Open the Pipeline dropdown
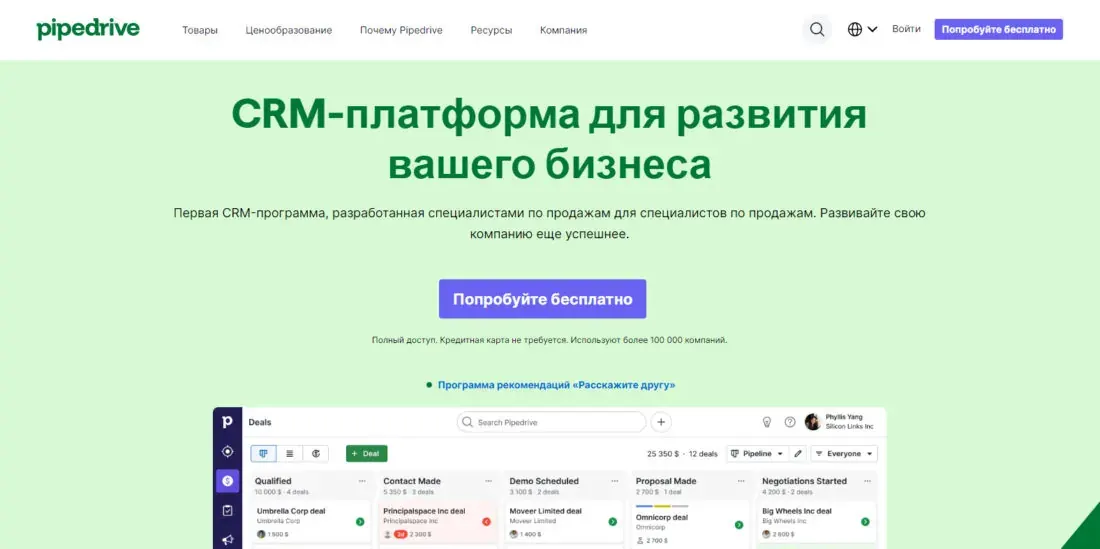This screenshot has height=549, width=1100. click(x=757, y=454)
